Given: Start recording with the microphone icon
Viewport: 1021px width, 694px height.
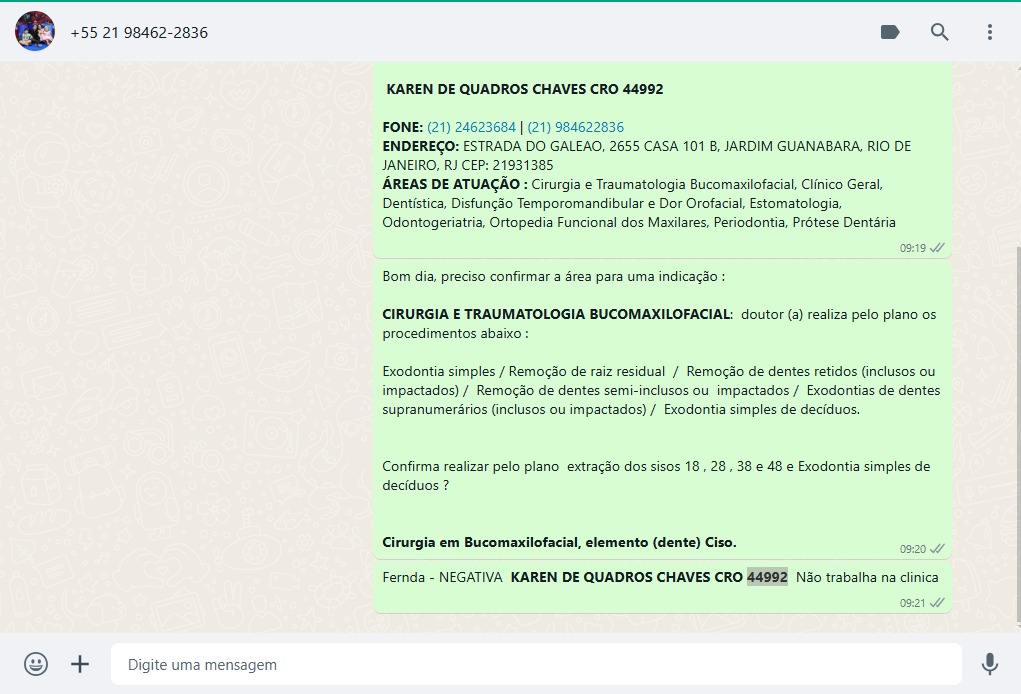Looking at the screenshot, I should 989,664.
